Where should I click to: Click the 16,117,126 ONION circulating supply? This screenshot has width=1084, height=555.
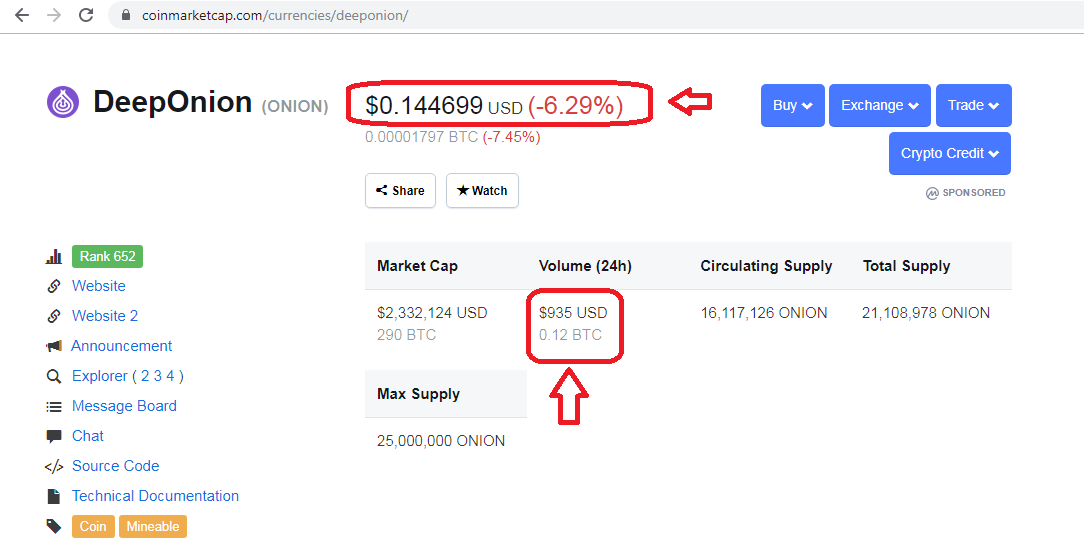(764, 313)
